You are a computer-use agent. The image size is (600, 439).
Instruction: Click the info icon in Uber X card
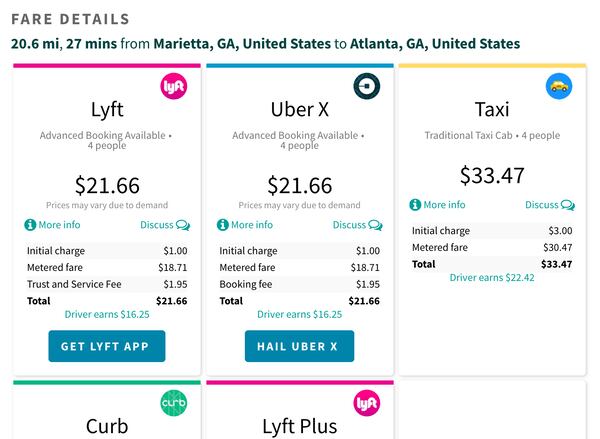223,225
